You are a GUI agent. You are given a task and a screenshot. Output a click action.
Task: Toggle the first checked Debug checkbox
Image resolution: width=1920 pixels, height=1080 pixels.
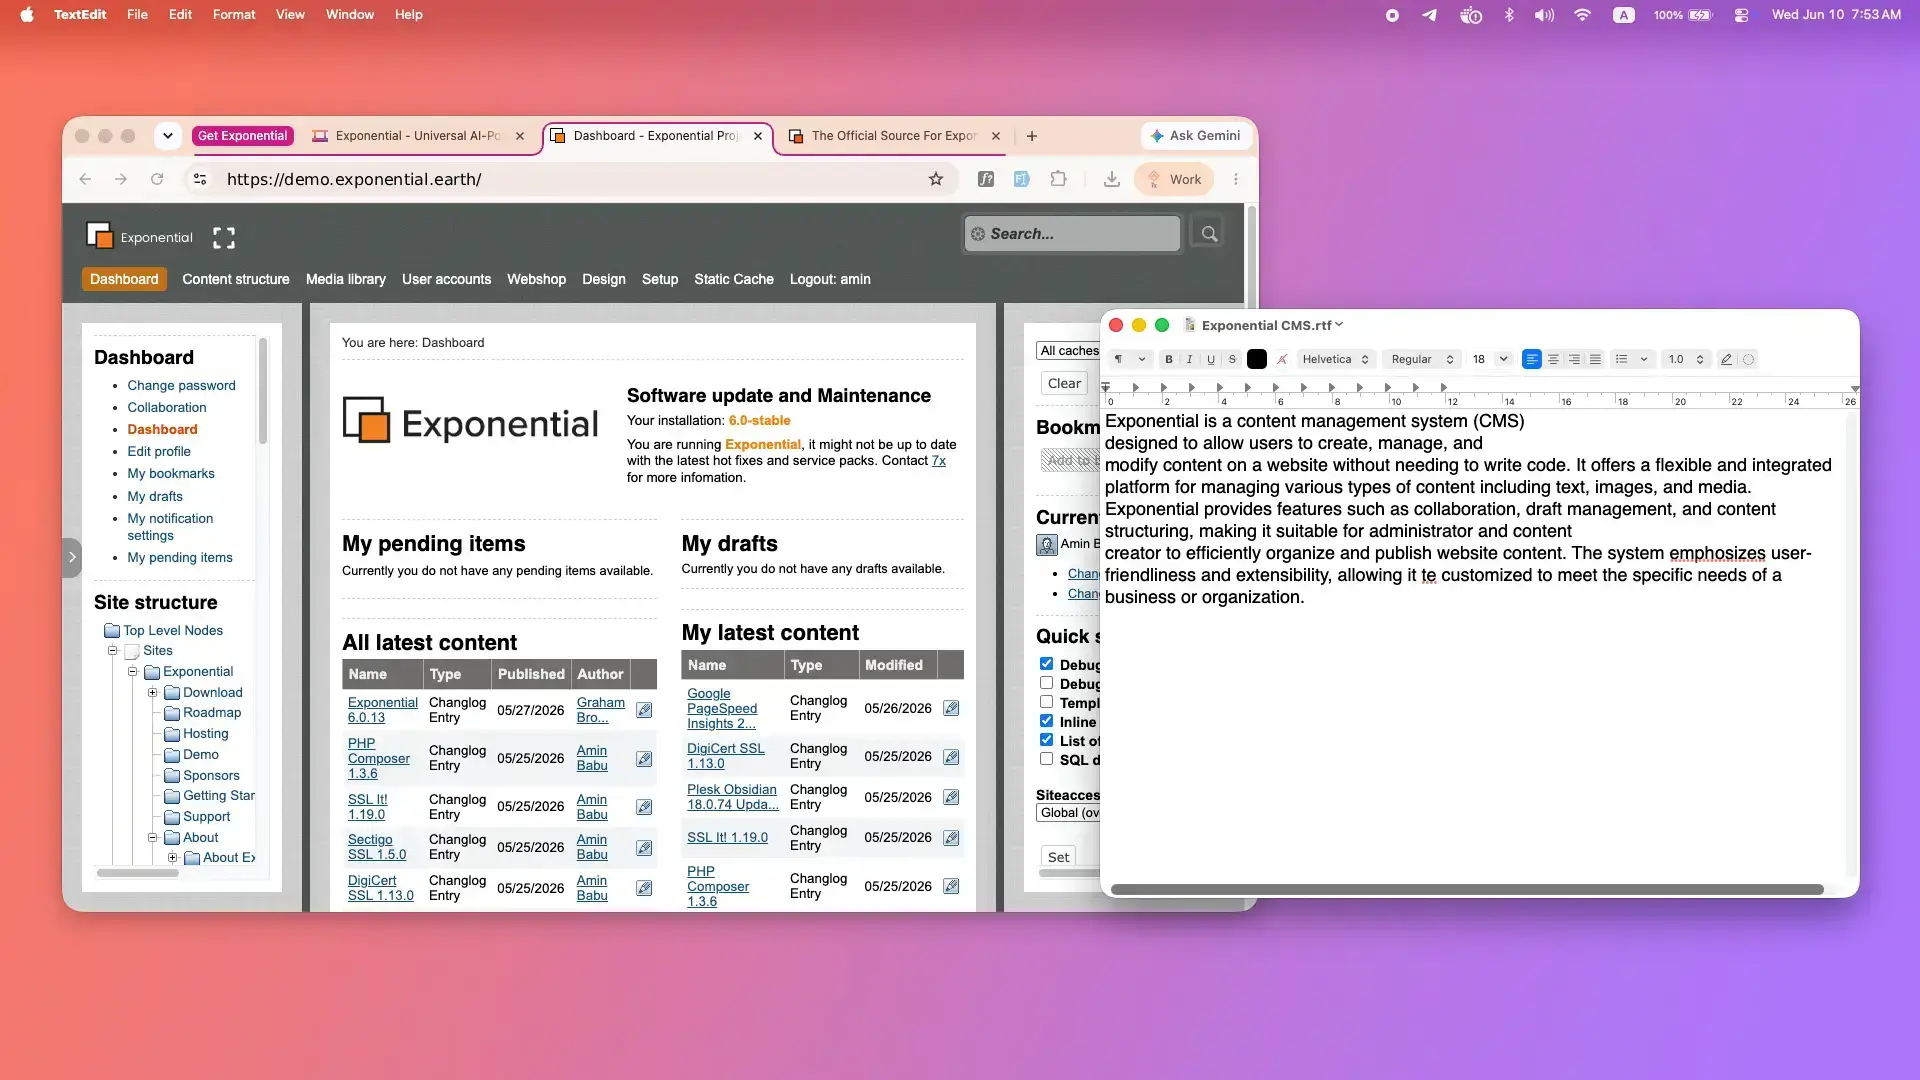pyautogui.click(x=1046, y=664)
